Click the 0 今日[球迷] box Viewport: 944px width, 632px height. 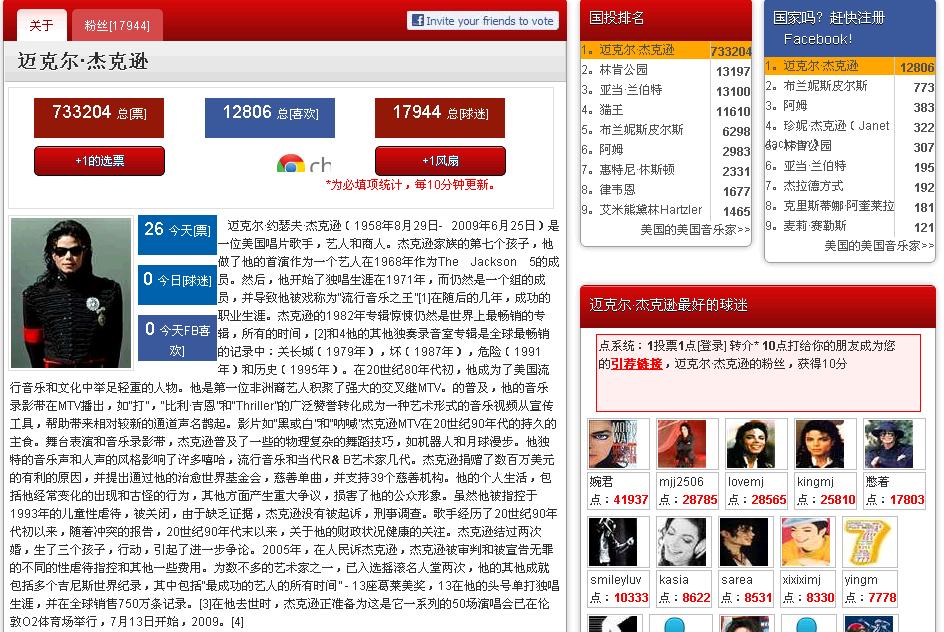point(177,284)
